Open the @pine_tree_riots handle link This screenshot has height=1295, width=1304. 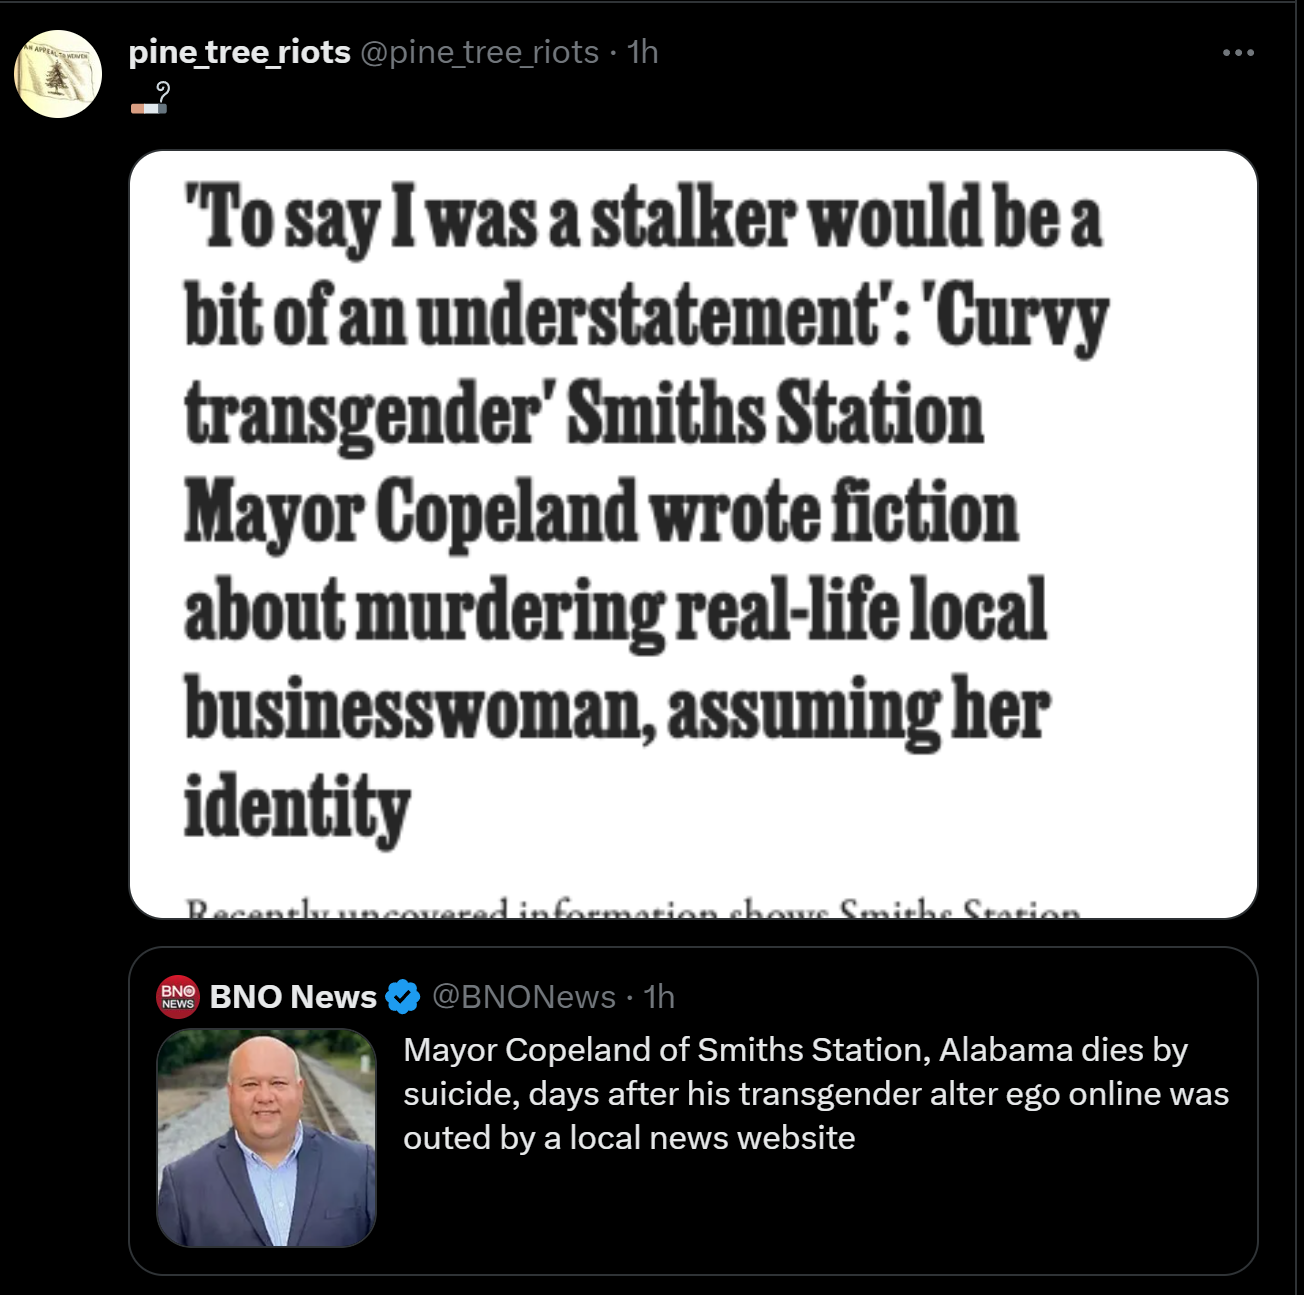(479, 52)
